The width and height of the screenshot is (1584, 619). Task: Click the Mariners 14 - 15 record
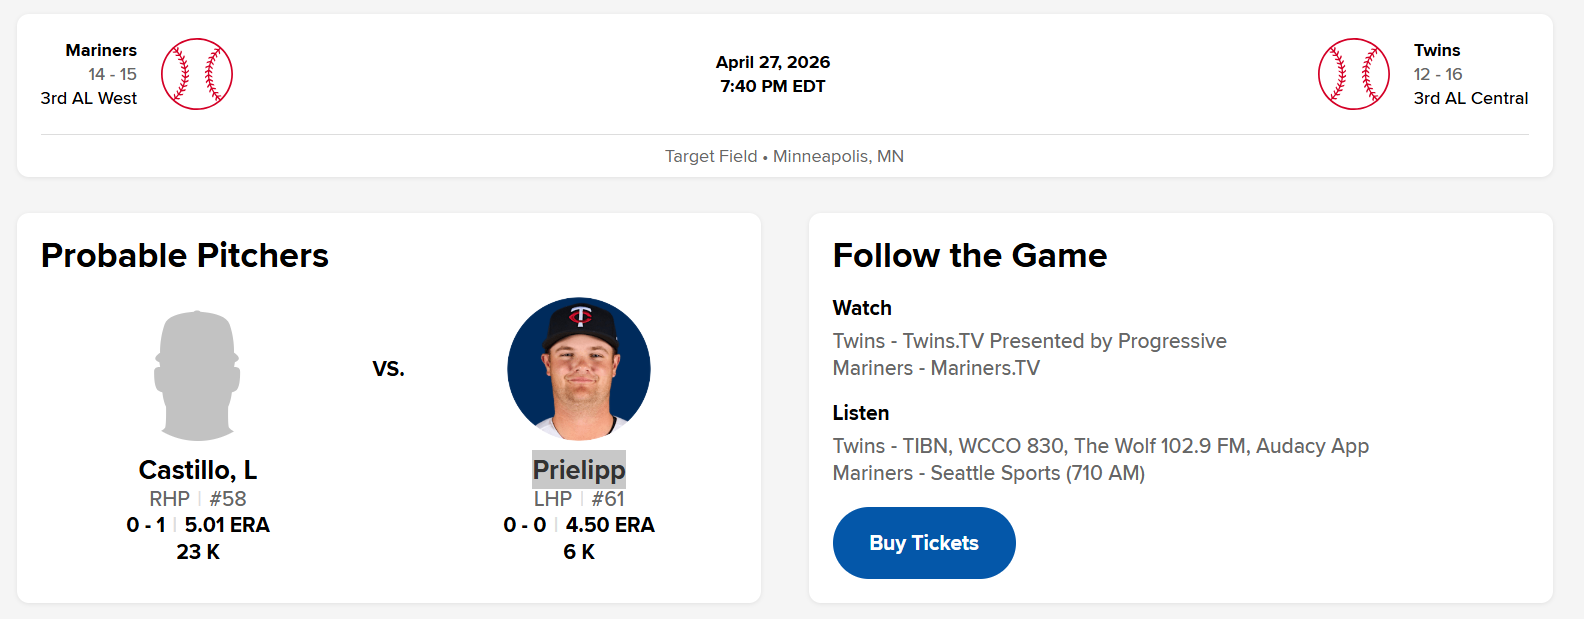click(112, 74)
